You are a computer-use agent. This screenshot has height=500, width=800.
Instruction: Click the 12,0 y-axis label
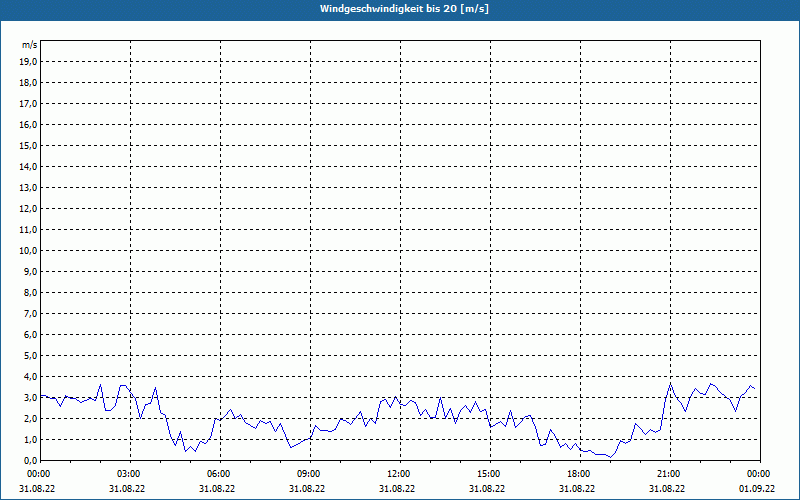[x=29, y=208]
